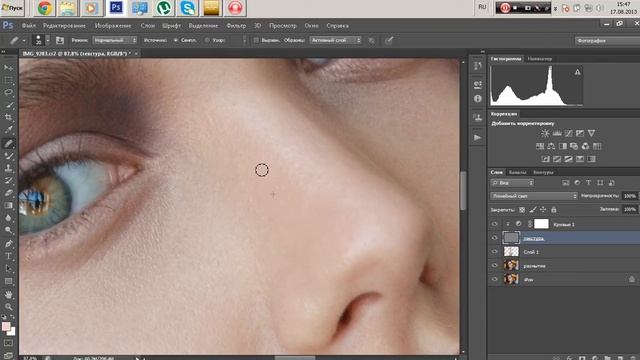Select the Rectangle shape tool

coord(8,282)
